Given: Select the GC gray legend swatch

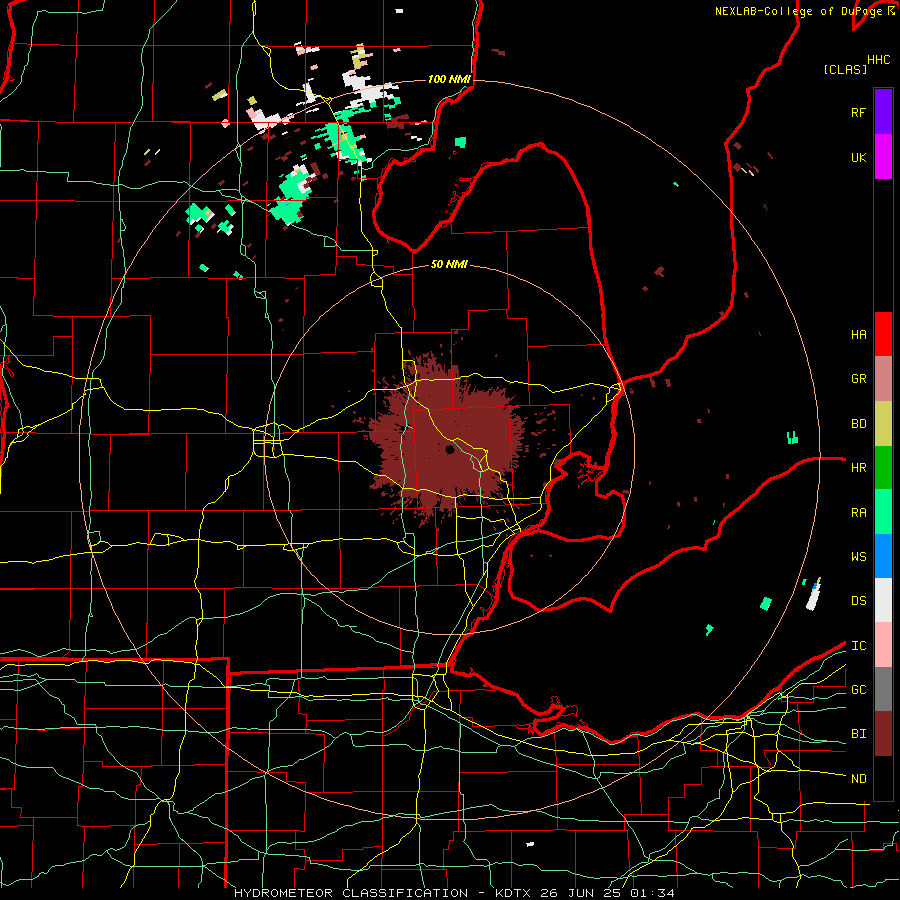Looking at the screenshot, I should point(883,689).
